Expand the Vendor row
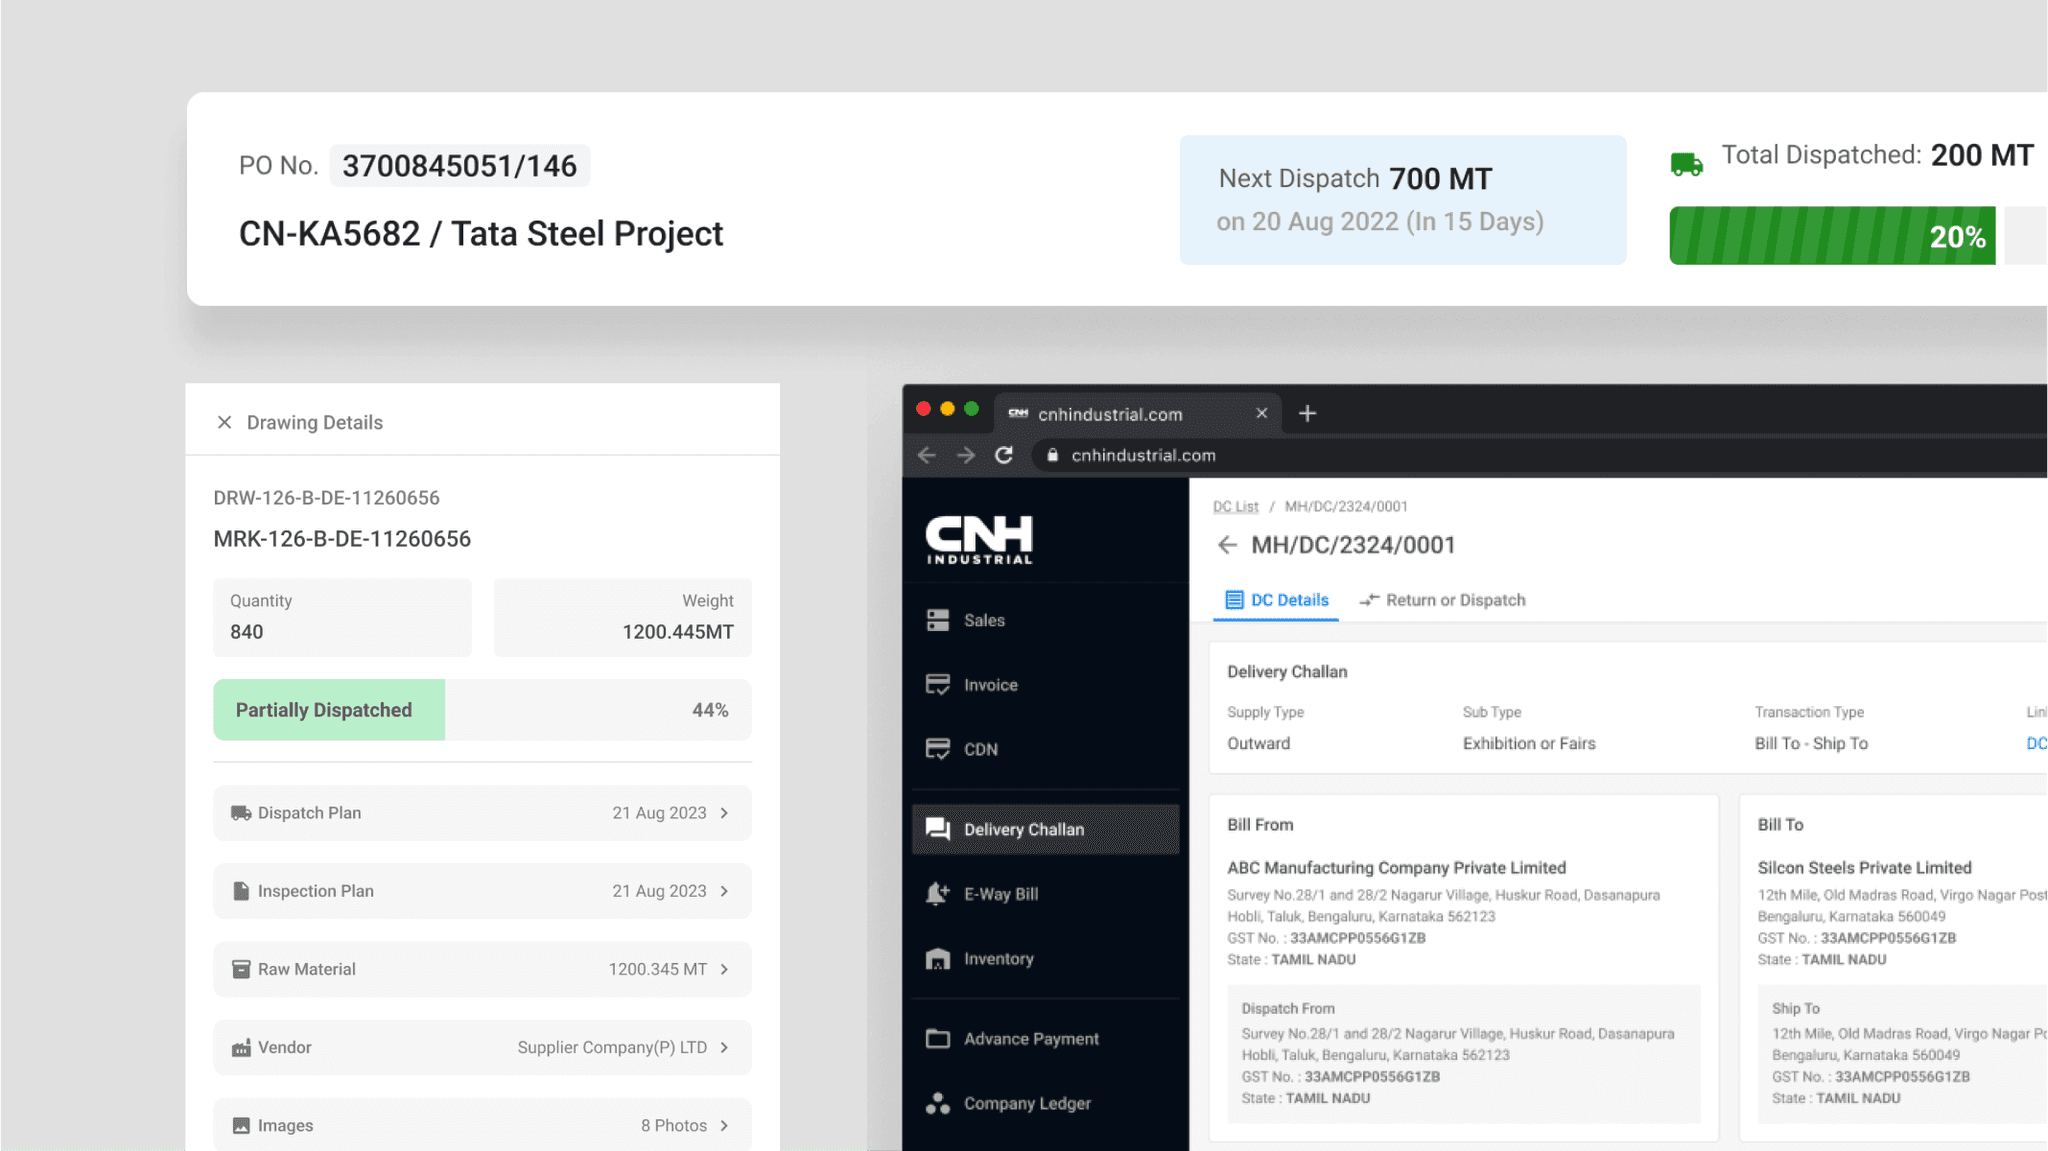The image size is (2048, 1151). 482,1047
